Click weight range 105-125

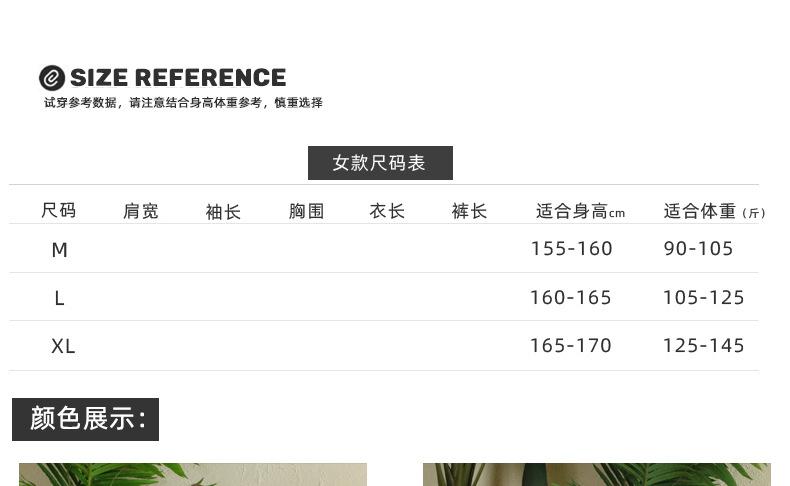[x=703, y=297]
